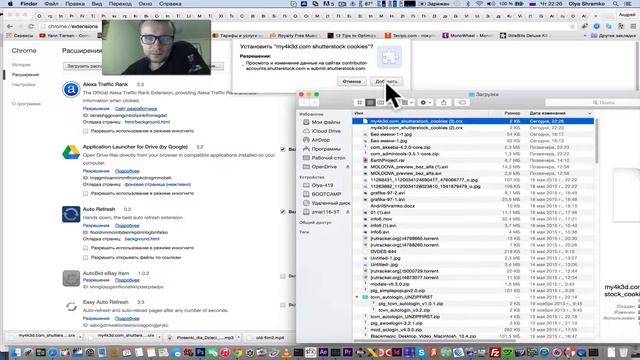This screenshot has height=360, width=640.
Task: Eject OpenDrive in Finder sidebar
Action: click(x=348, y=167)
